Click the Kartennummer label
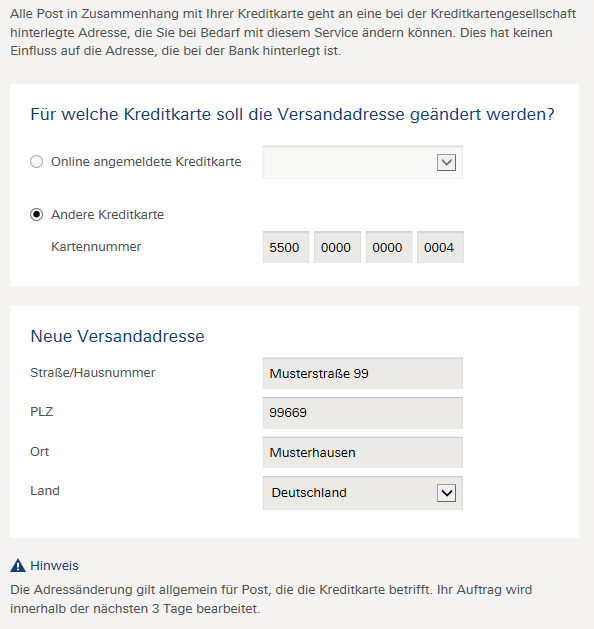Image resolution: width=594 pixels, height=629 pixels. point(96,246)
